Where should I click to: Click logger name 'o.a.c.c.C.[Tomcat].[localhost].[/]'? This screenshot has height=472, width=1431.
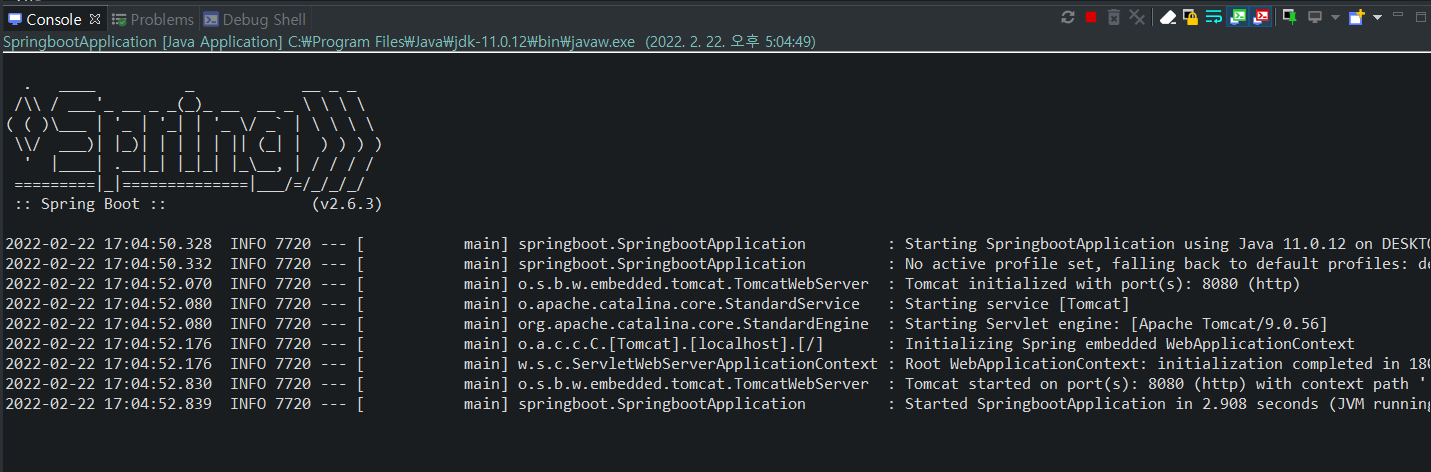(671, 344)
